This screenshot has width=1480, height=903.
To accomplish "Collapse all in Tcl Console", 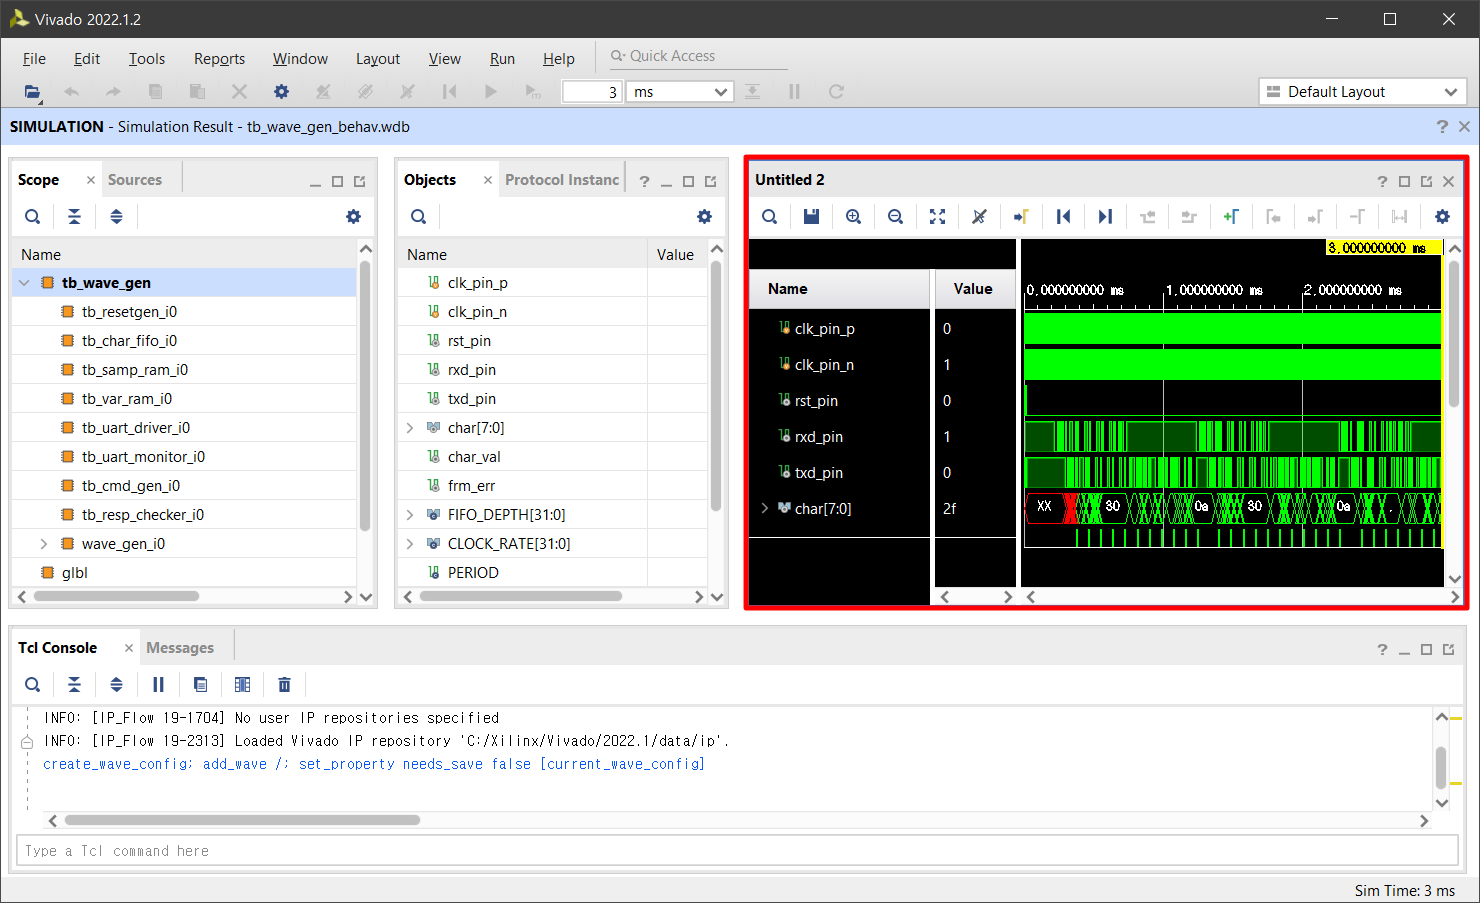I will pyautogui.click(x=74, y=684).
